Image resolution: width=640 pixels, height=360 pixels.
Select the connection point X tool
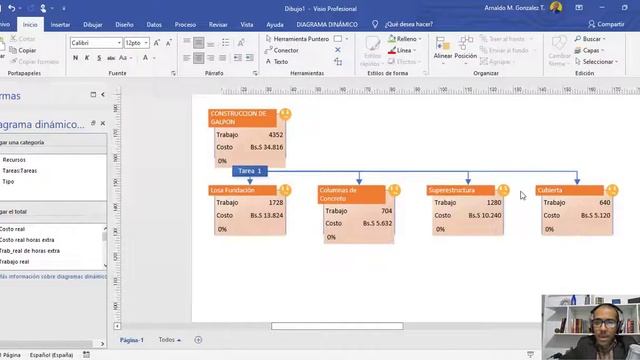(x=338, y=50)
